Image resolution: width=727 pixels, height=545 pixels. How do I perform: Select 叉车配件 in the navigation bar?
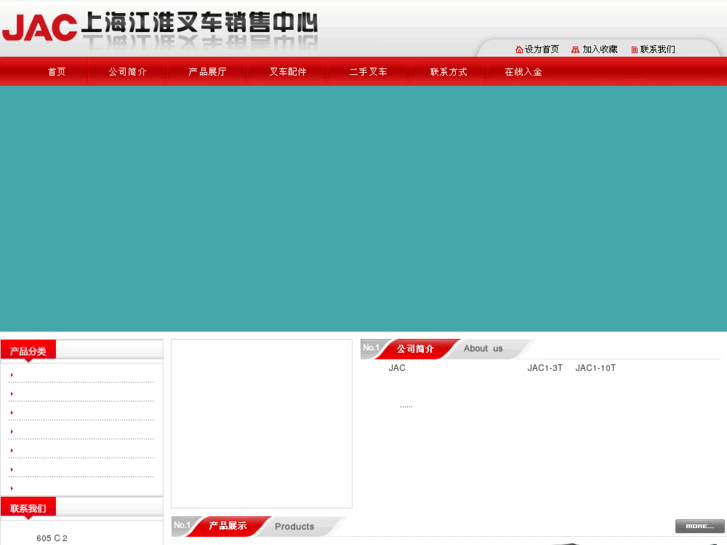point(288,71)
